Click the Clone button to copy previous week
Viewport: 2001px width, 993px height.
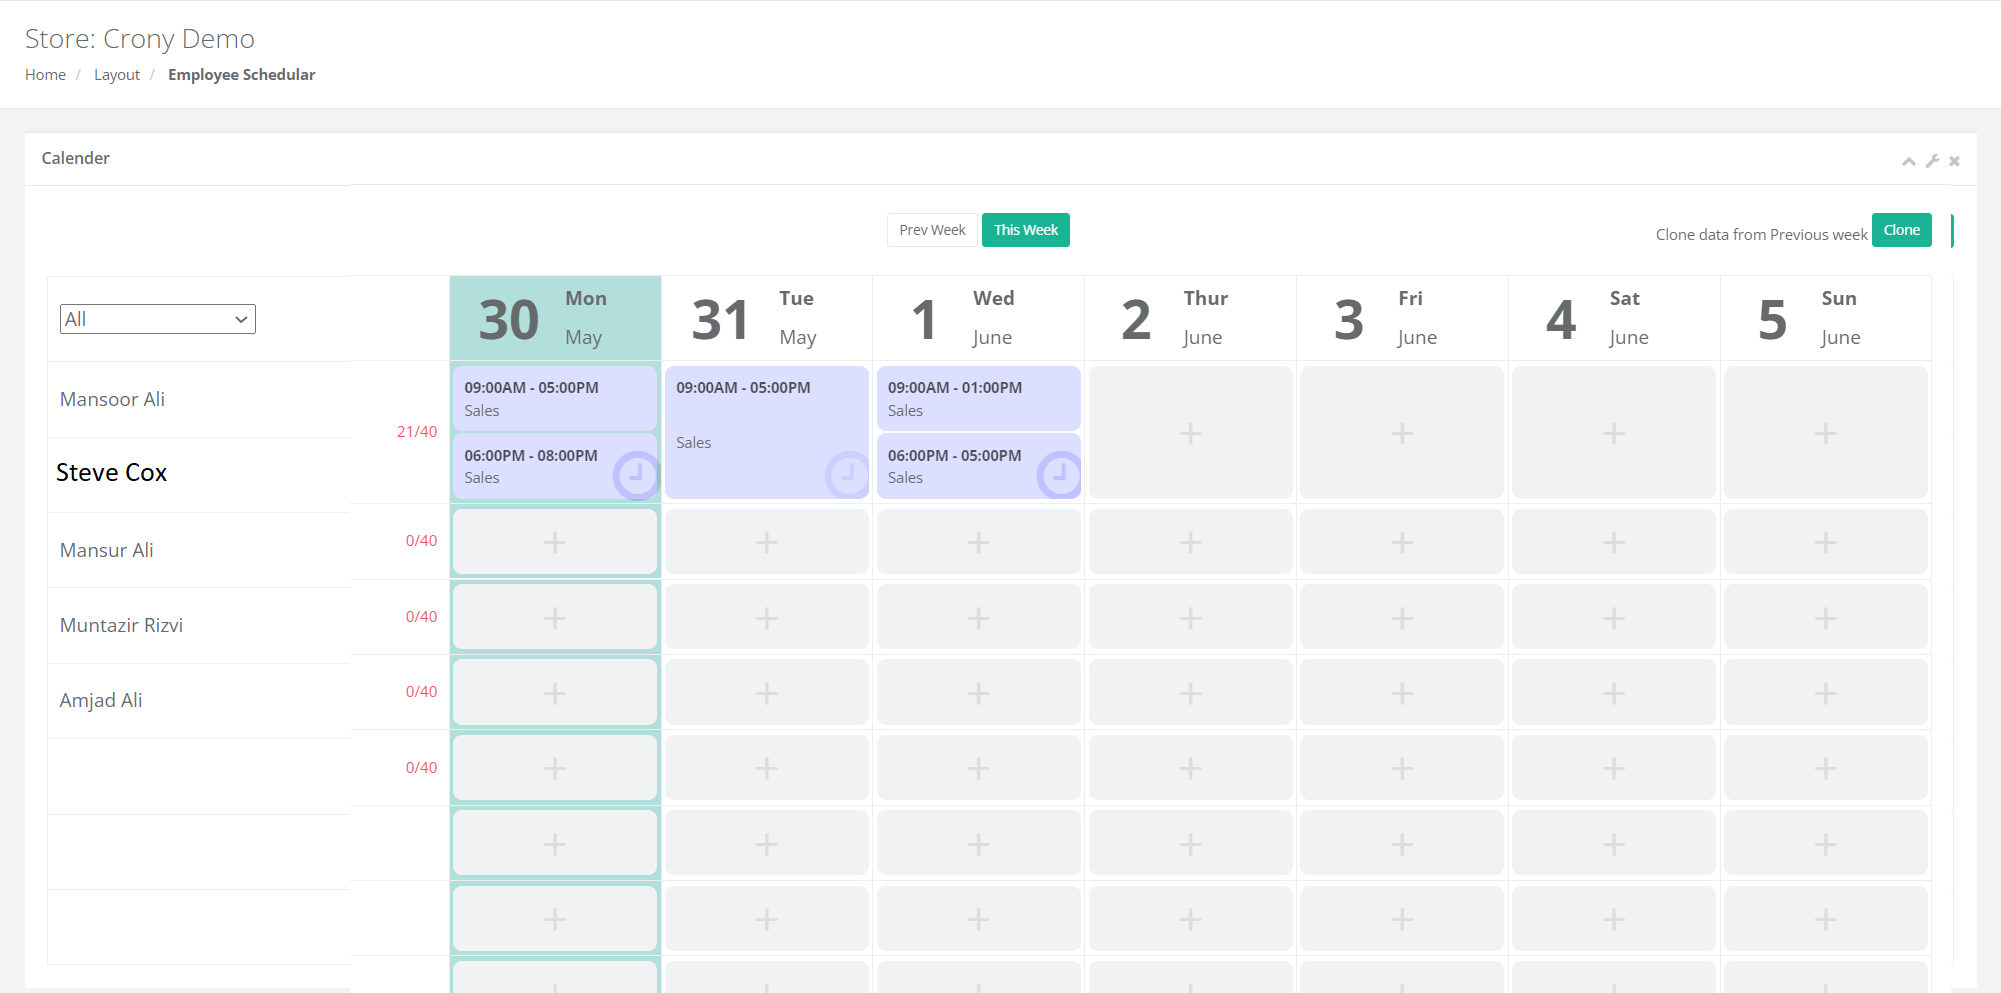click(x=1901, y=229)
